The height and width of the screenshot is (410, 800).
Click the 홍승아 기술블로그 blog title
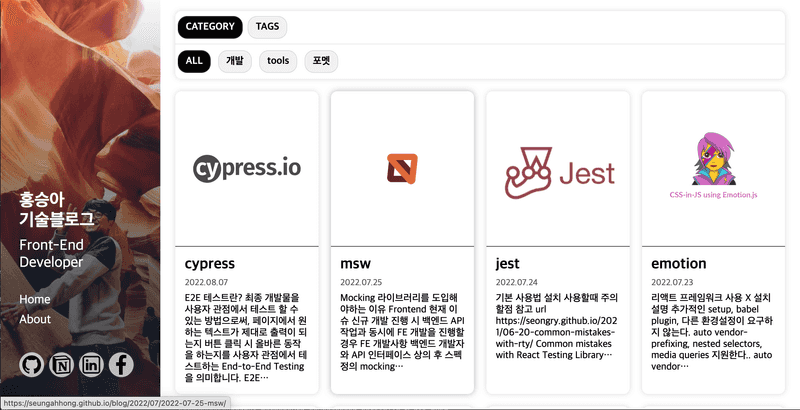point(57,208)
